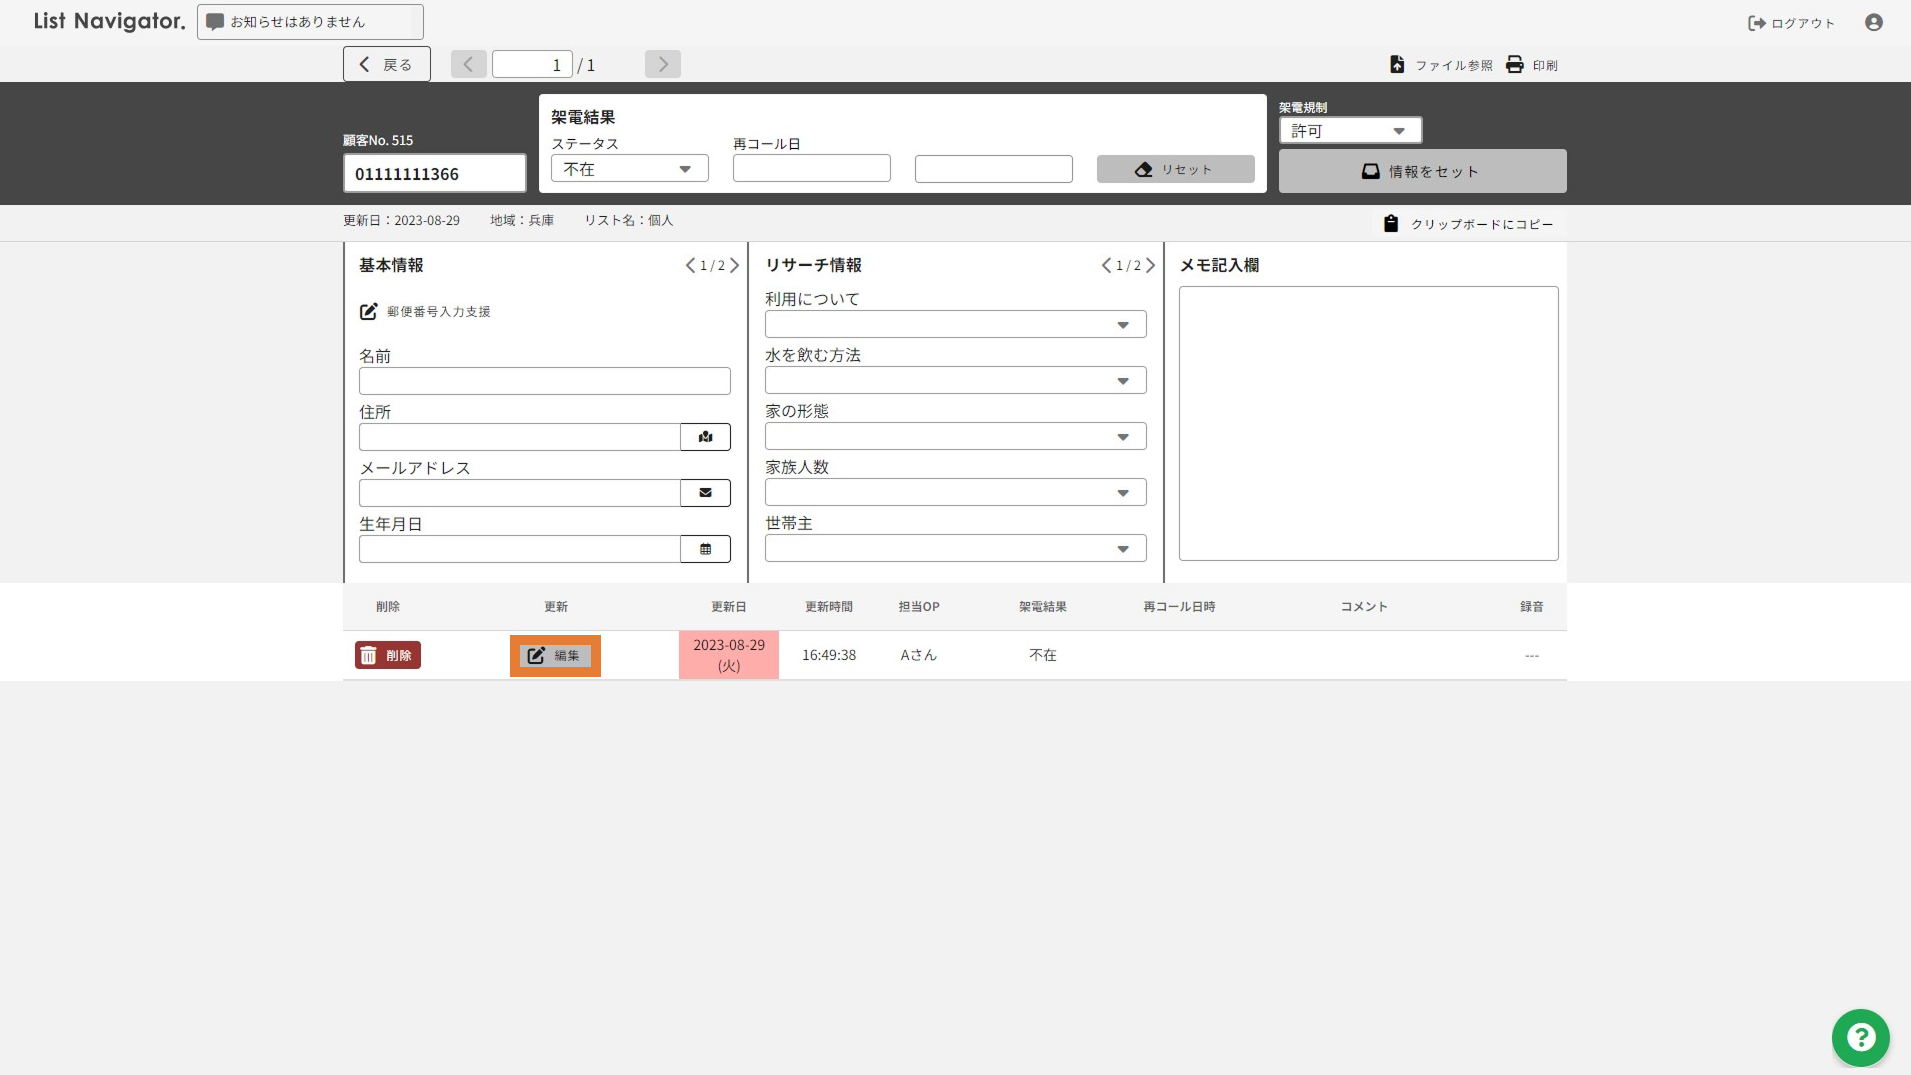Go to next page of リサーチ情報 panel

pyautogui.click(x=1150, y=266)
